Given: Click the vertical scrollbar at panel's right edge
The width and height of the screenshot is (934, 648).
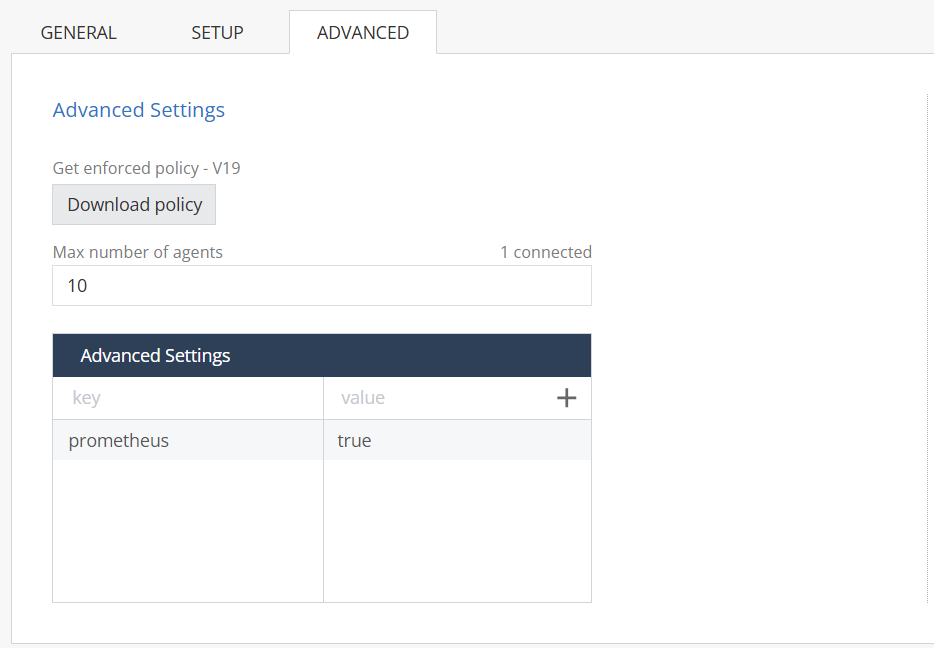Looking at the screenshot, I should coord(928,350).
